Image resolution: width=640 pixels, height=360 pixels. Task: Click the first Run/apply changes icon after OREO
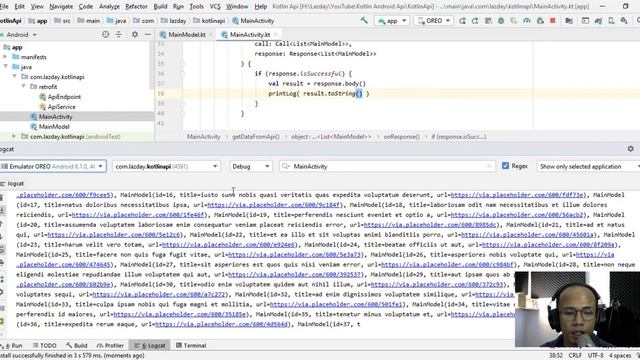(462, 20)
